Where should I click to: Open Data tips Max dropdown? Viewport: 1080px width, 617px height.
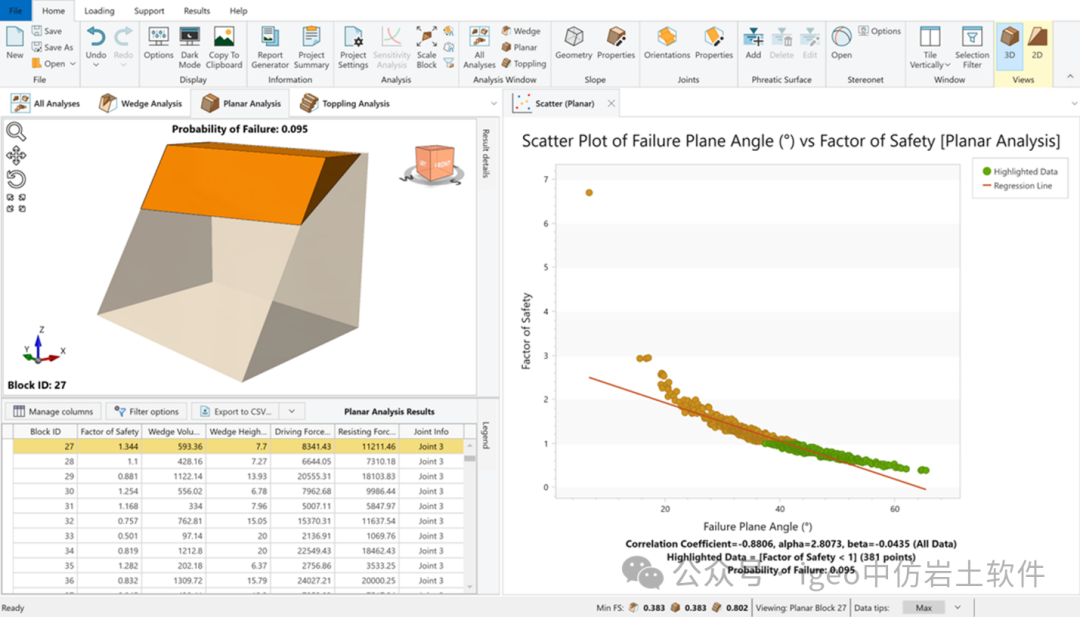(x=957, y=607)
